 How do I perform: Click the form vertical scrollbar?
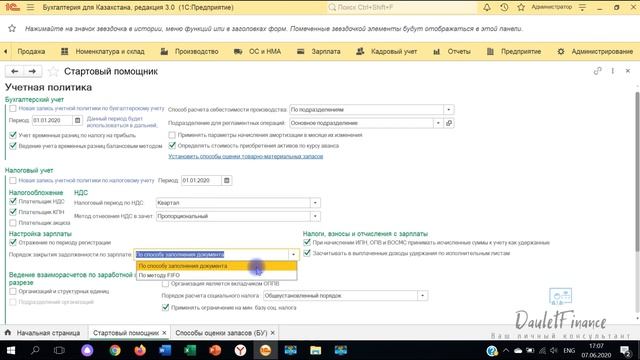(x=637, y=202)
